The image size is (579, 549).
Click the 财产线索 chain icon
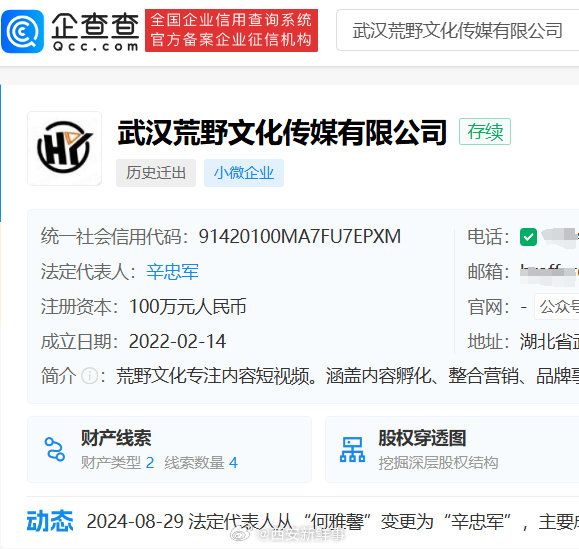55,449
